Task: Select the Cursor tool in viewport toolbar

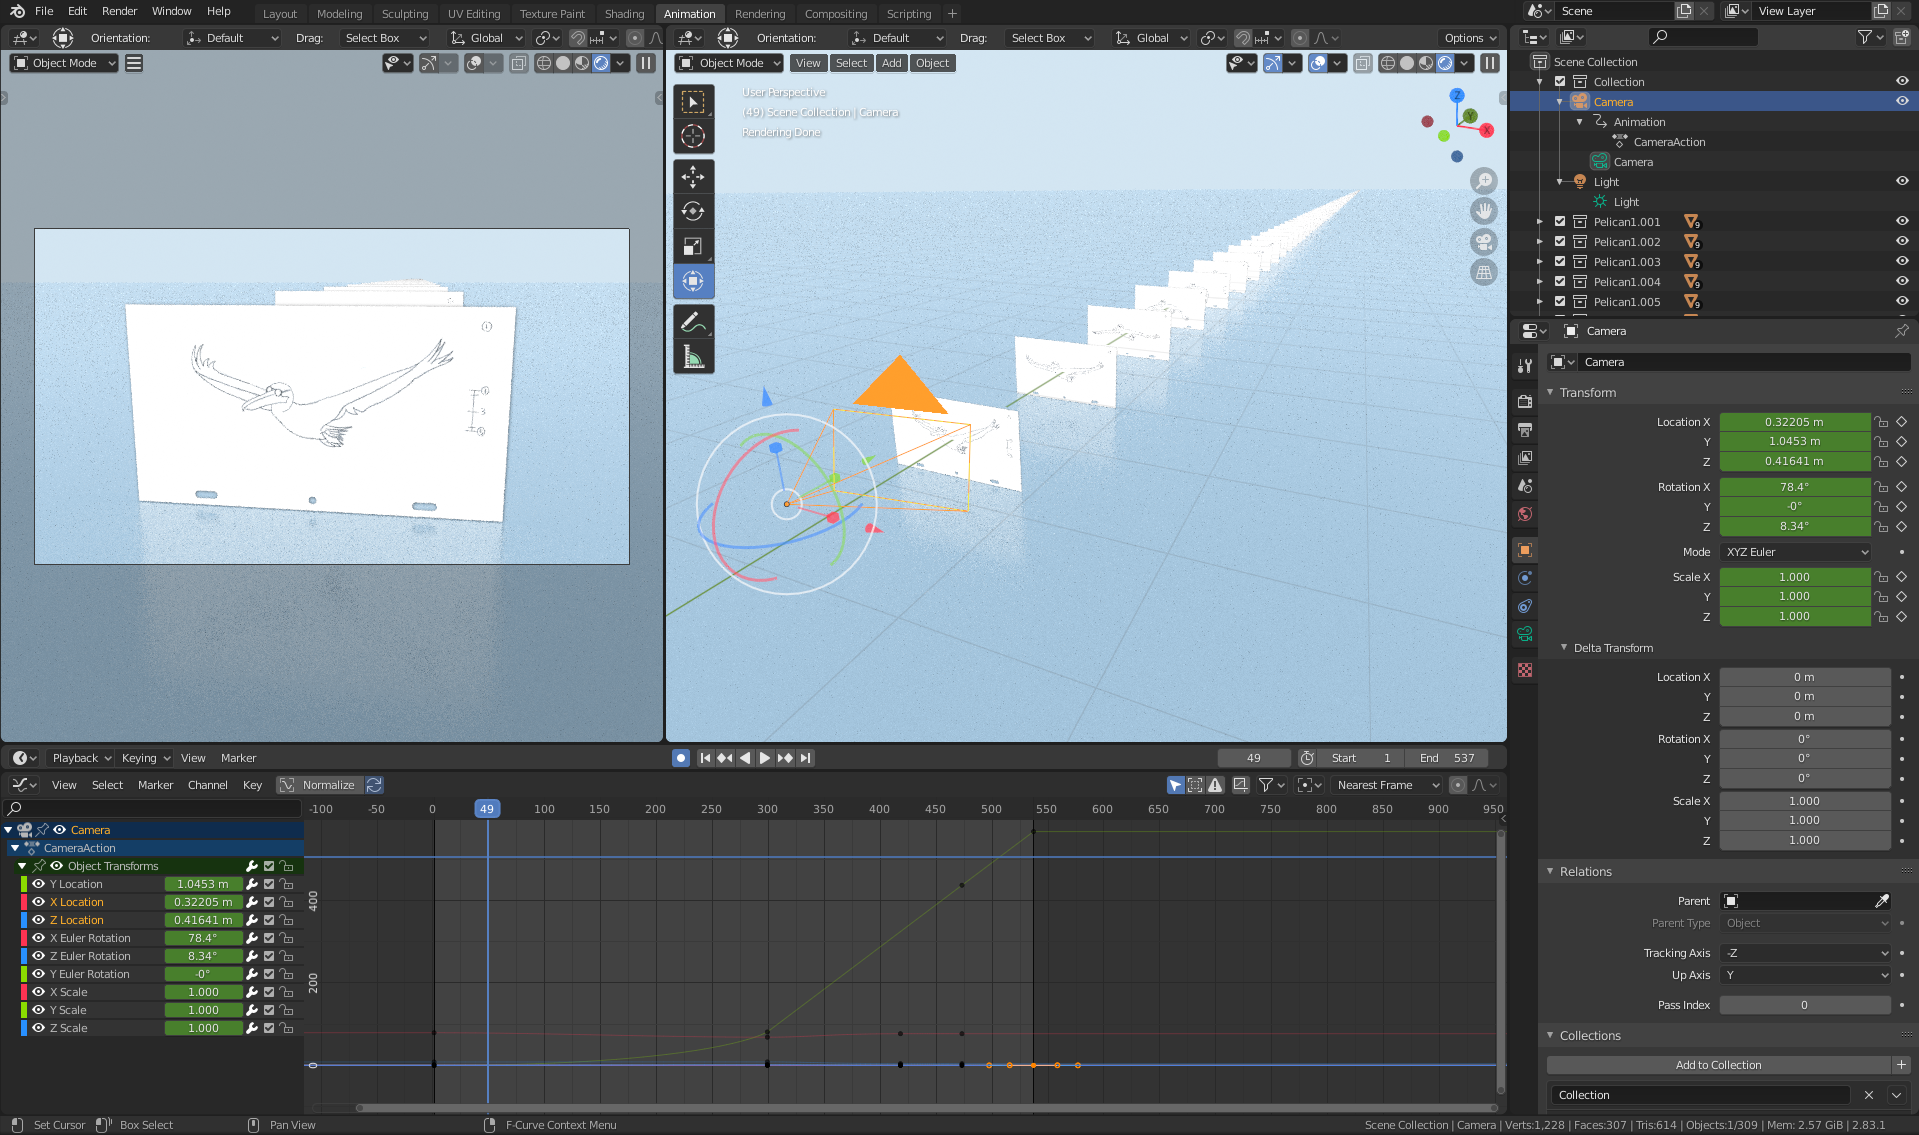Action: (x=693, y=136)
